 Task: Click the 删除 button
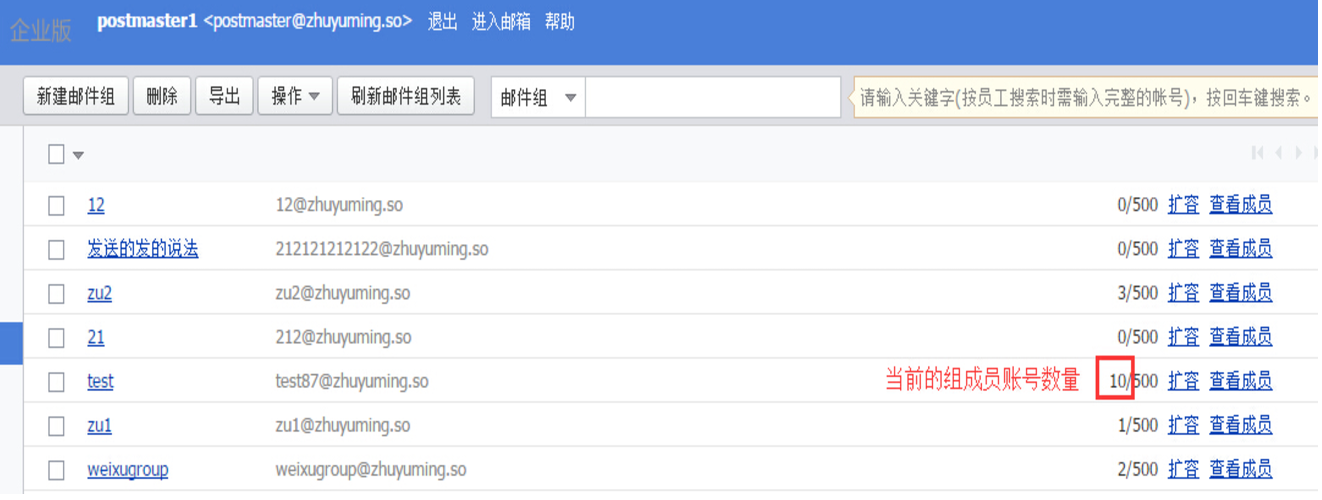162,97
